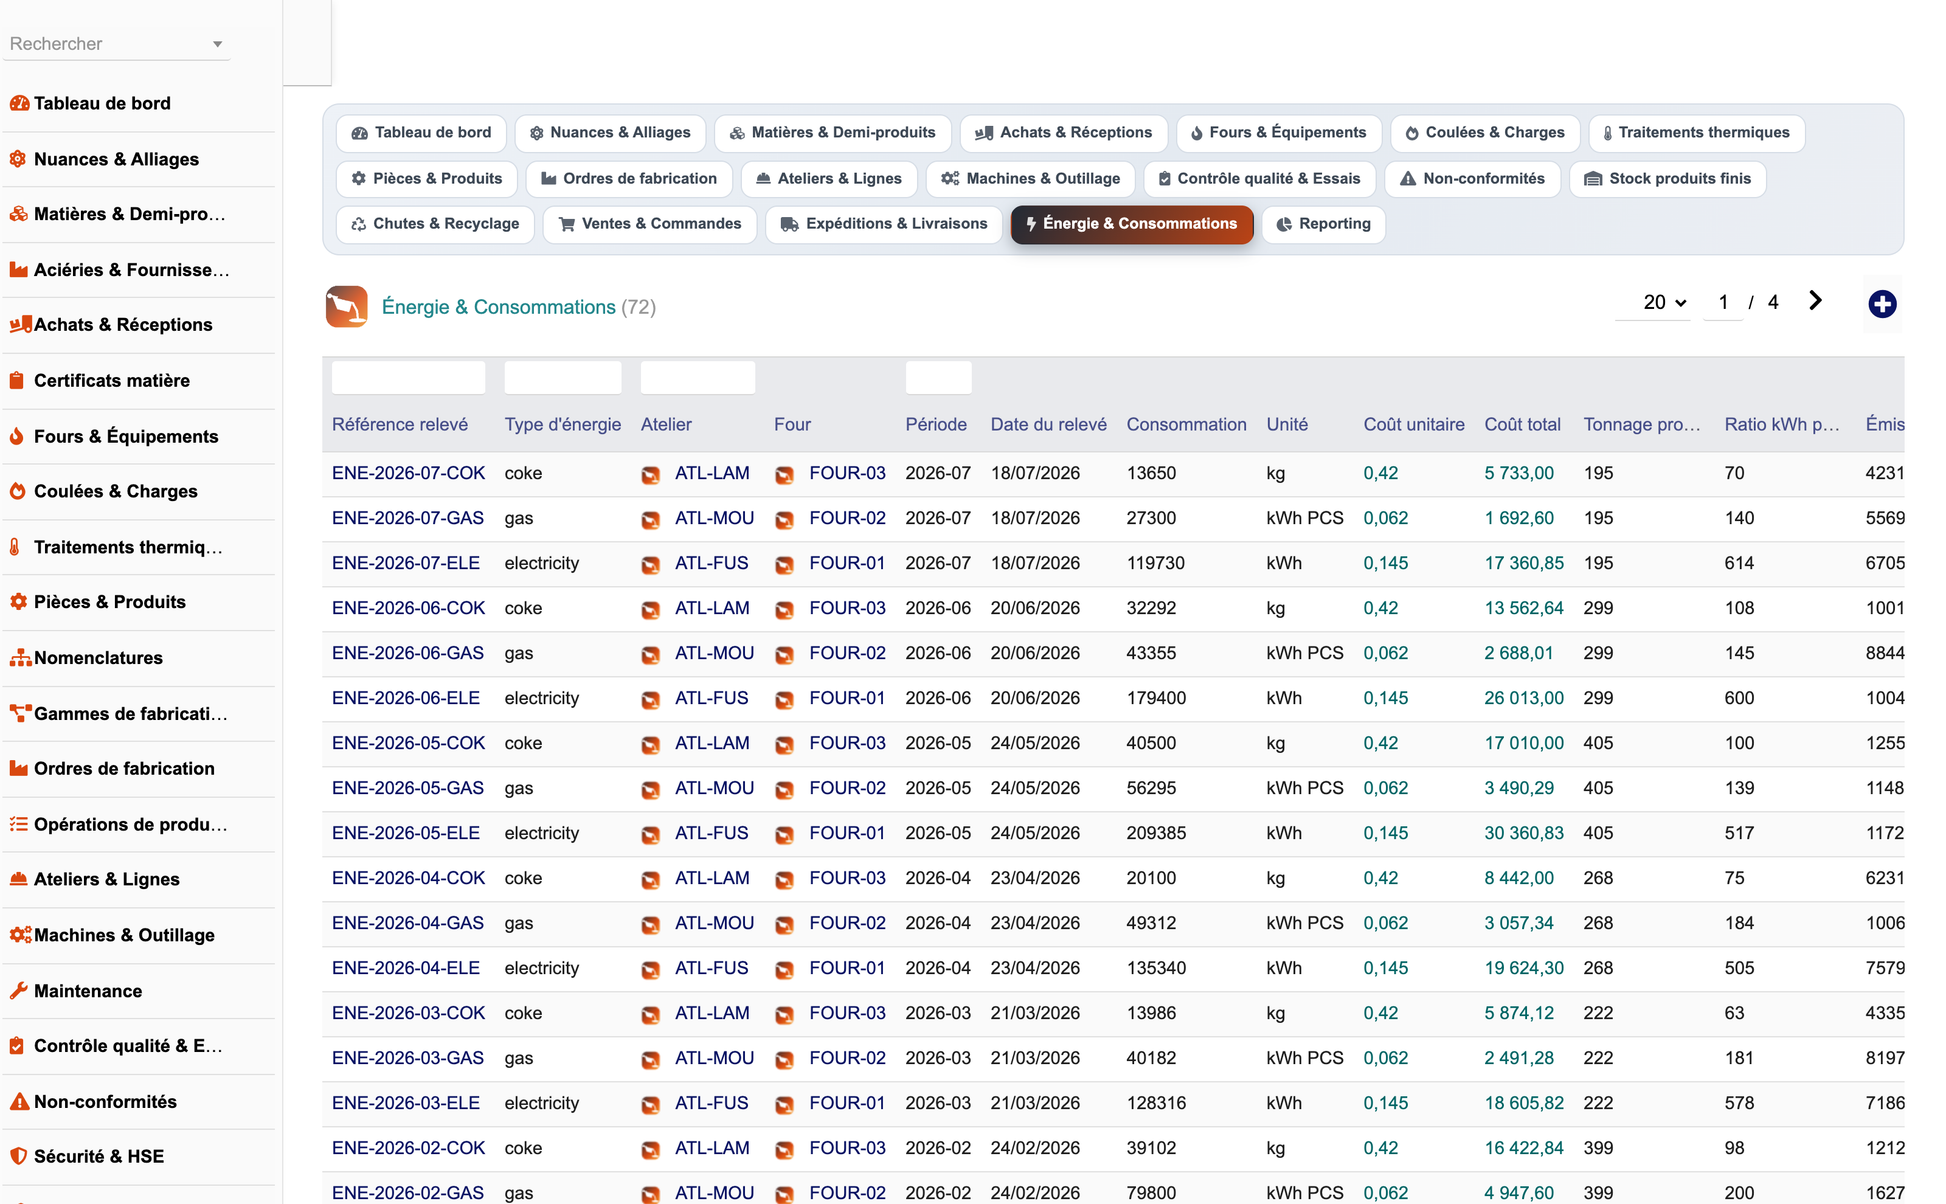This screenshot has height=1204, width=1946.
Task: Open record ENE-2026-06-GAS
Action: 407,653
